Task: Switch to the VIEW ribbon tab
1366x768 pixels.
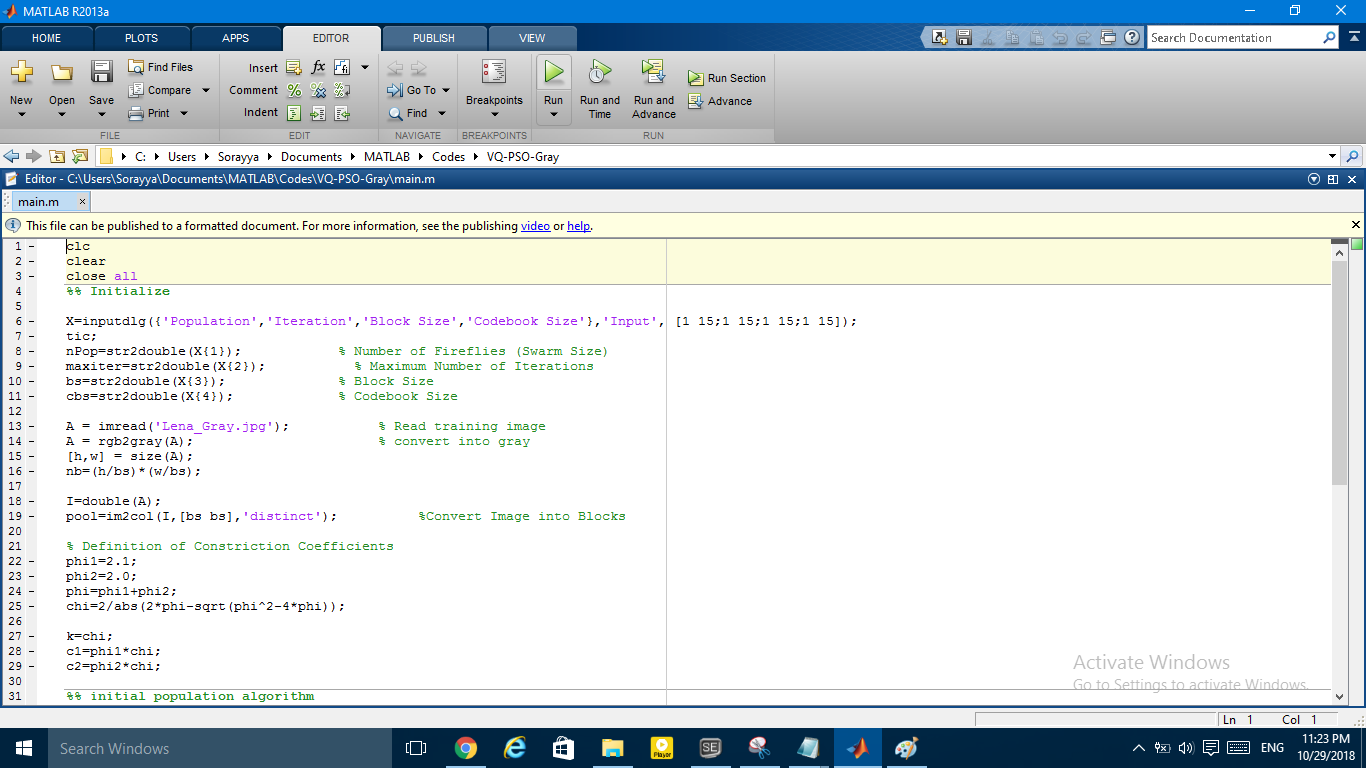Action: tap(532, 38)
